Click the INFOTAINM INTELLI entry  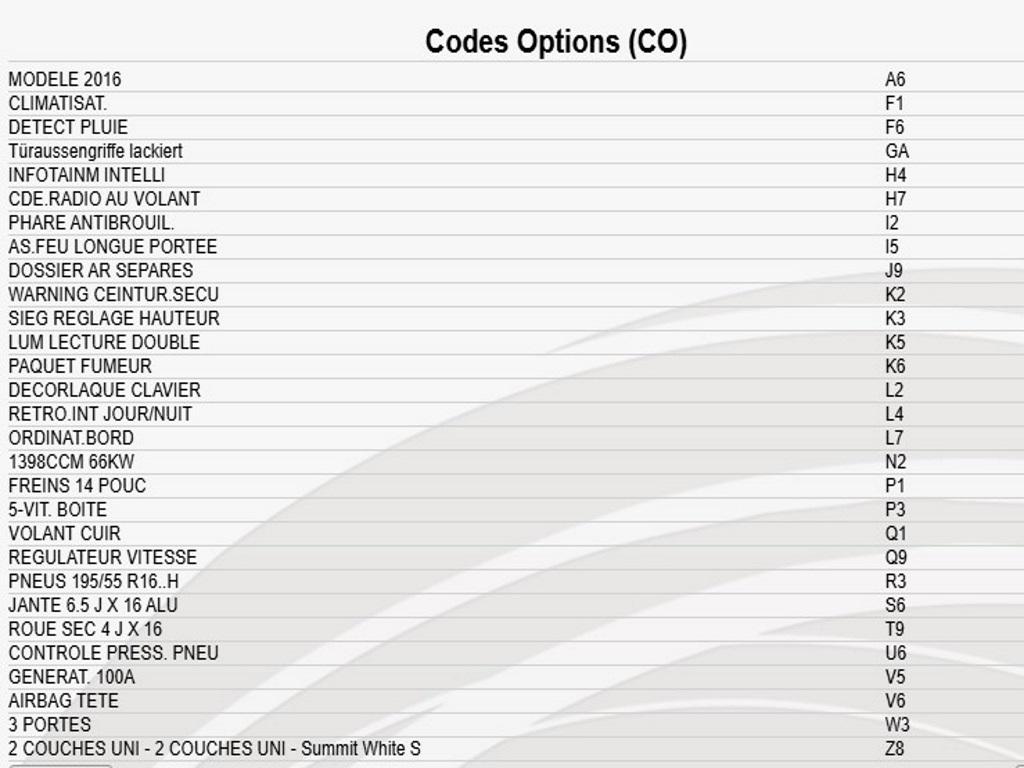tap(87, 175)
